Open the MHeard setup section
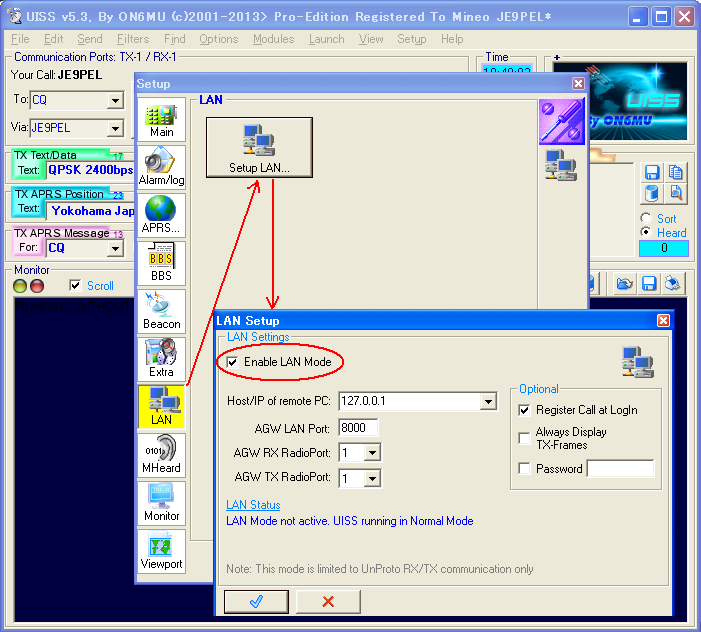 pyautogui.click(x=161, y=455)
